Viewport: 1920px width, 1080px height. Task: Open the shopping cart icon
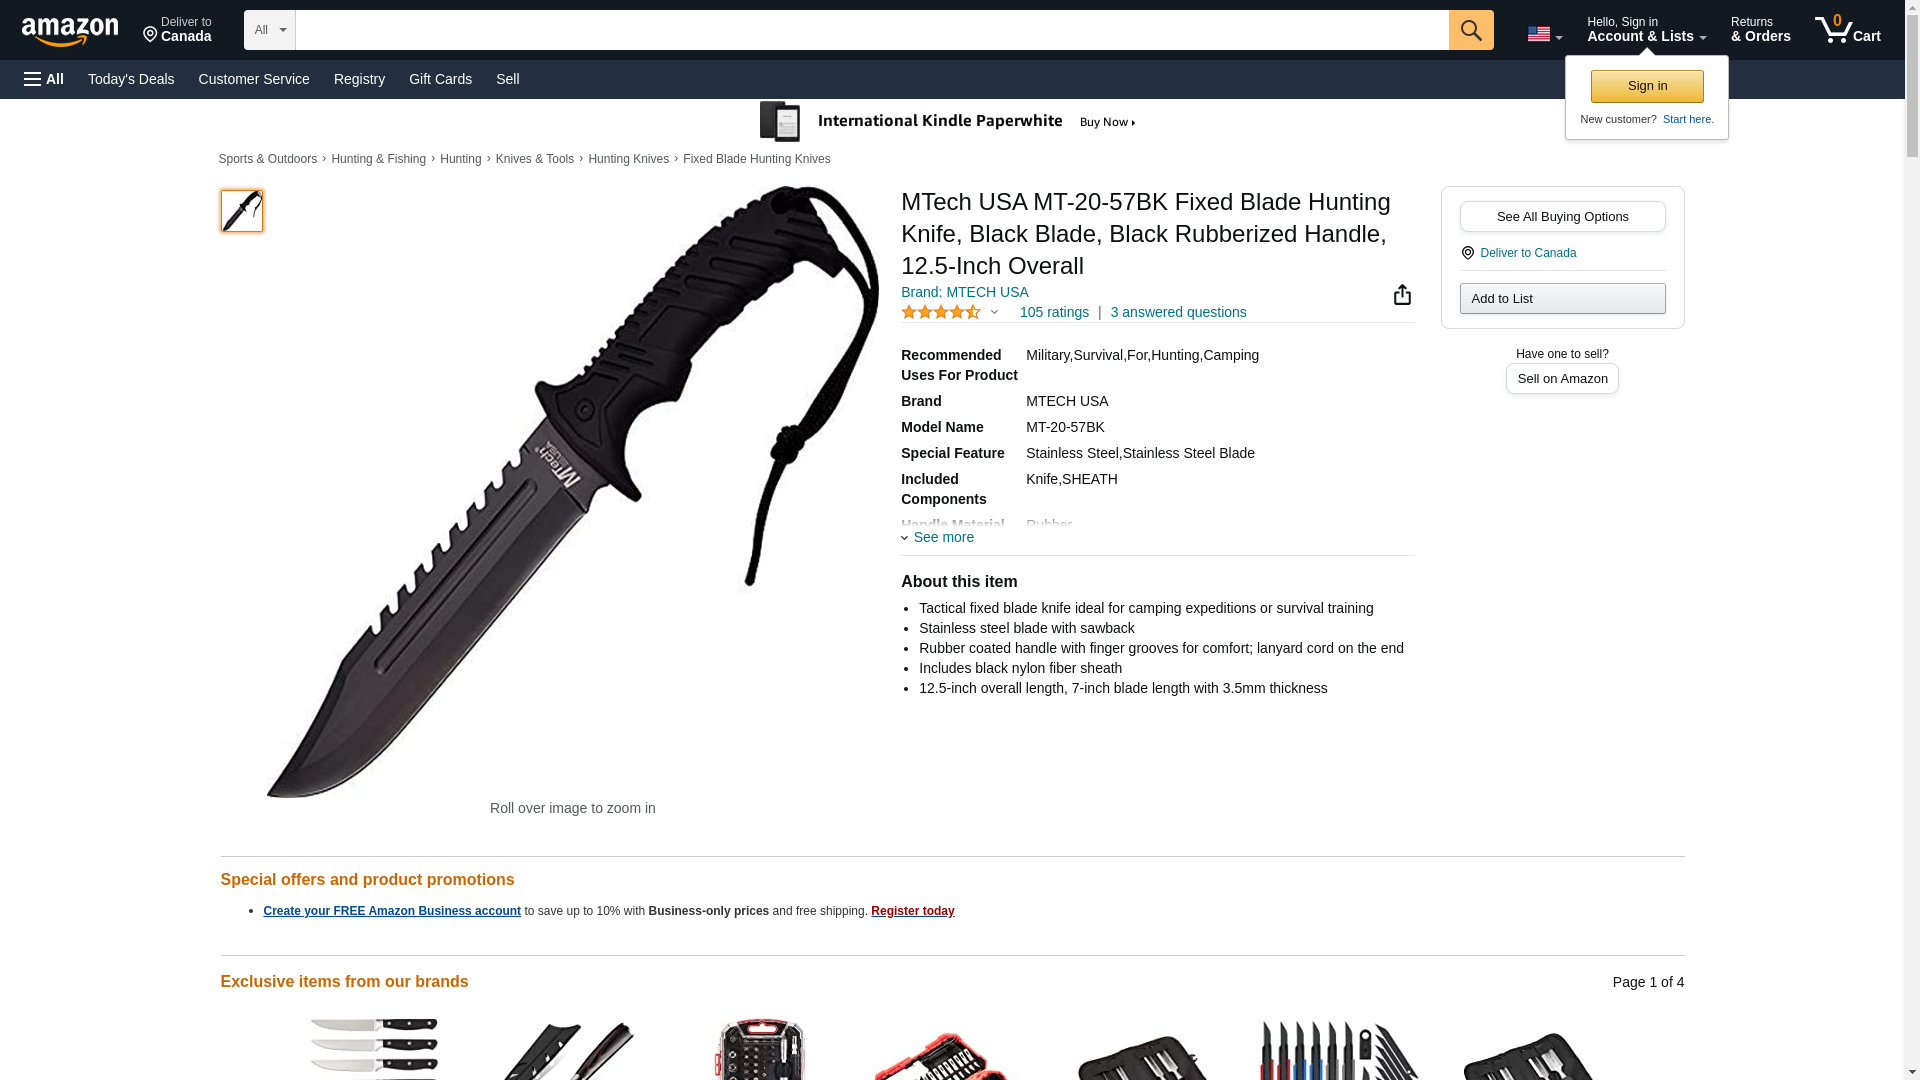coord(1847,30)
